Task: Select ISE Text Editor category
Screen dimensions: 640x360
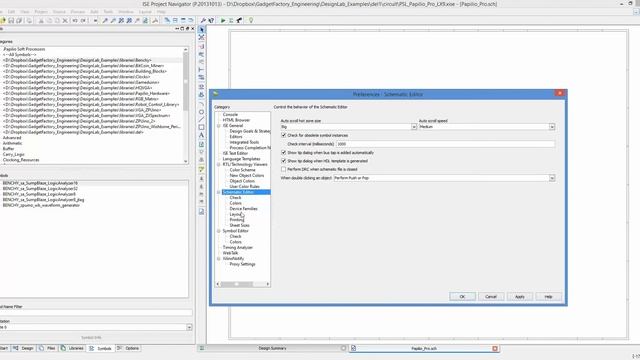Action: [235, 153]
